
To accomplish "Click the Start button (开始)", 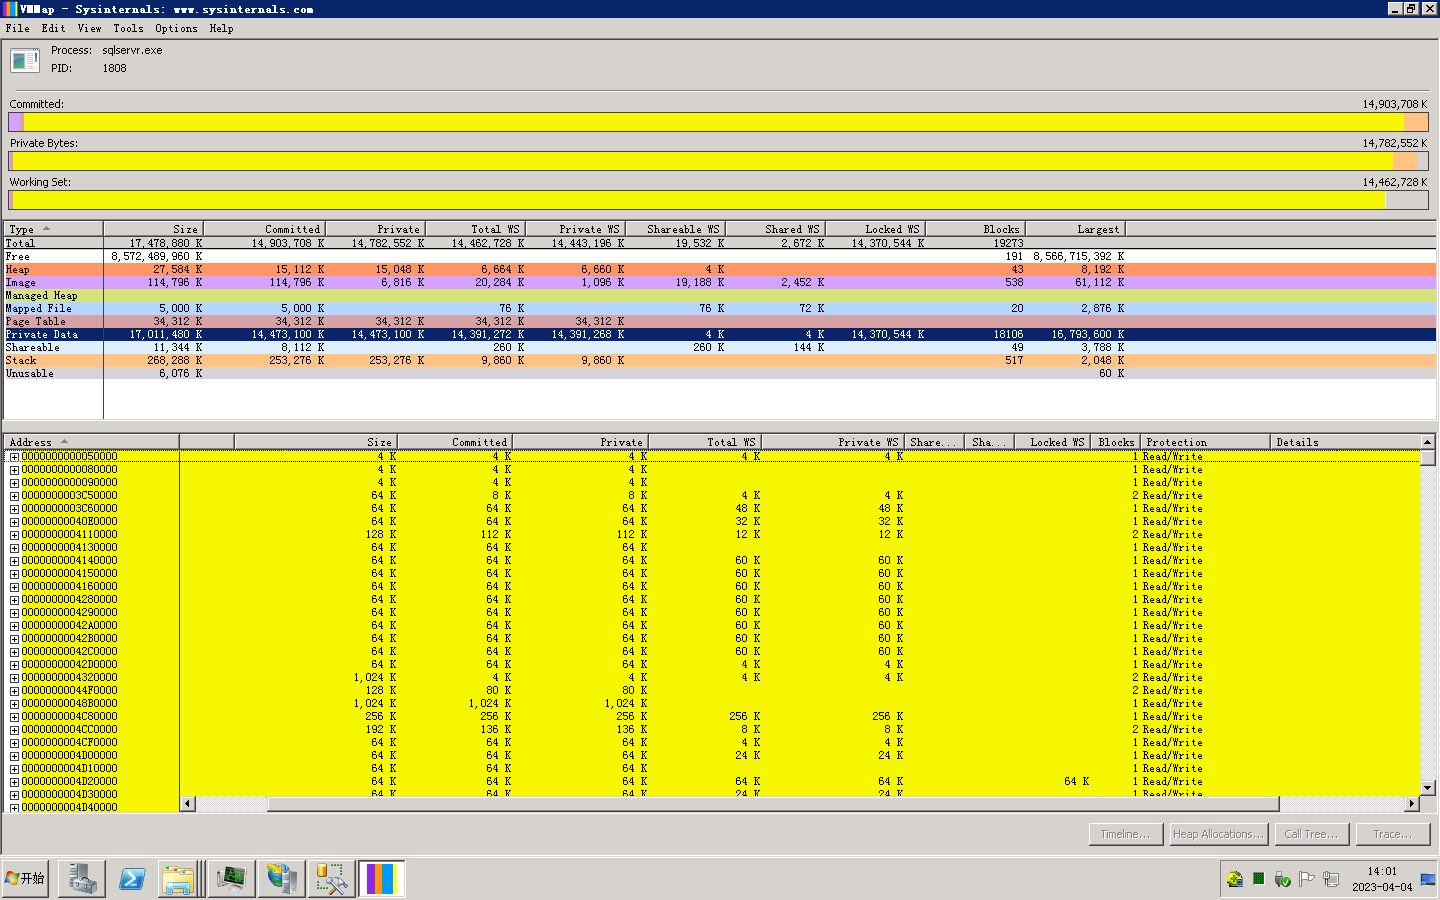I will (x=26, y=878).
